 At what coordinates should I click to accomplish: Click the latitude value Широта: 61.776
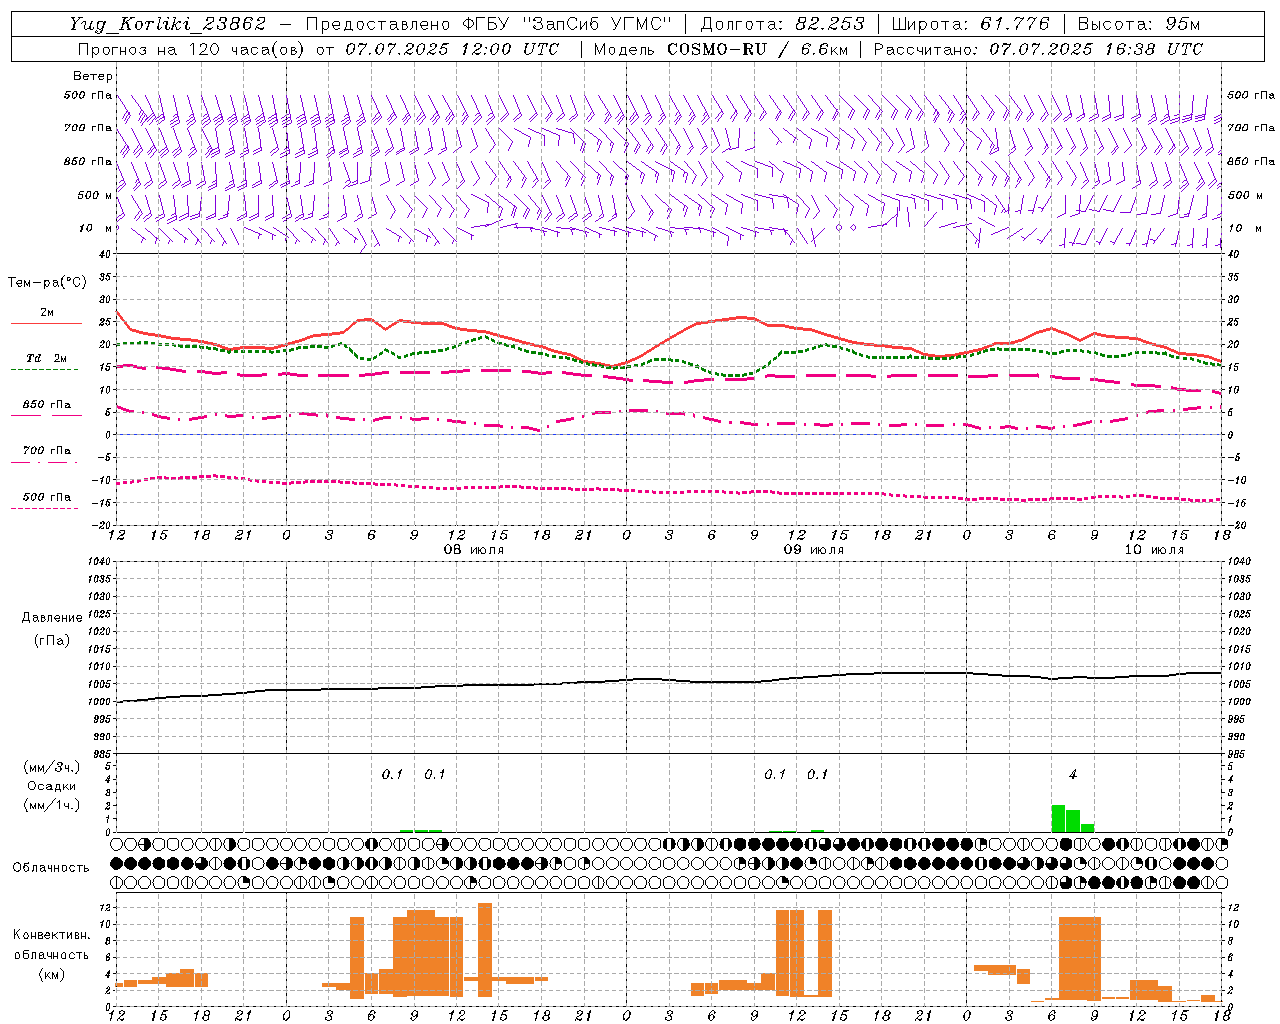point(970,24)
